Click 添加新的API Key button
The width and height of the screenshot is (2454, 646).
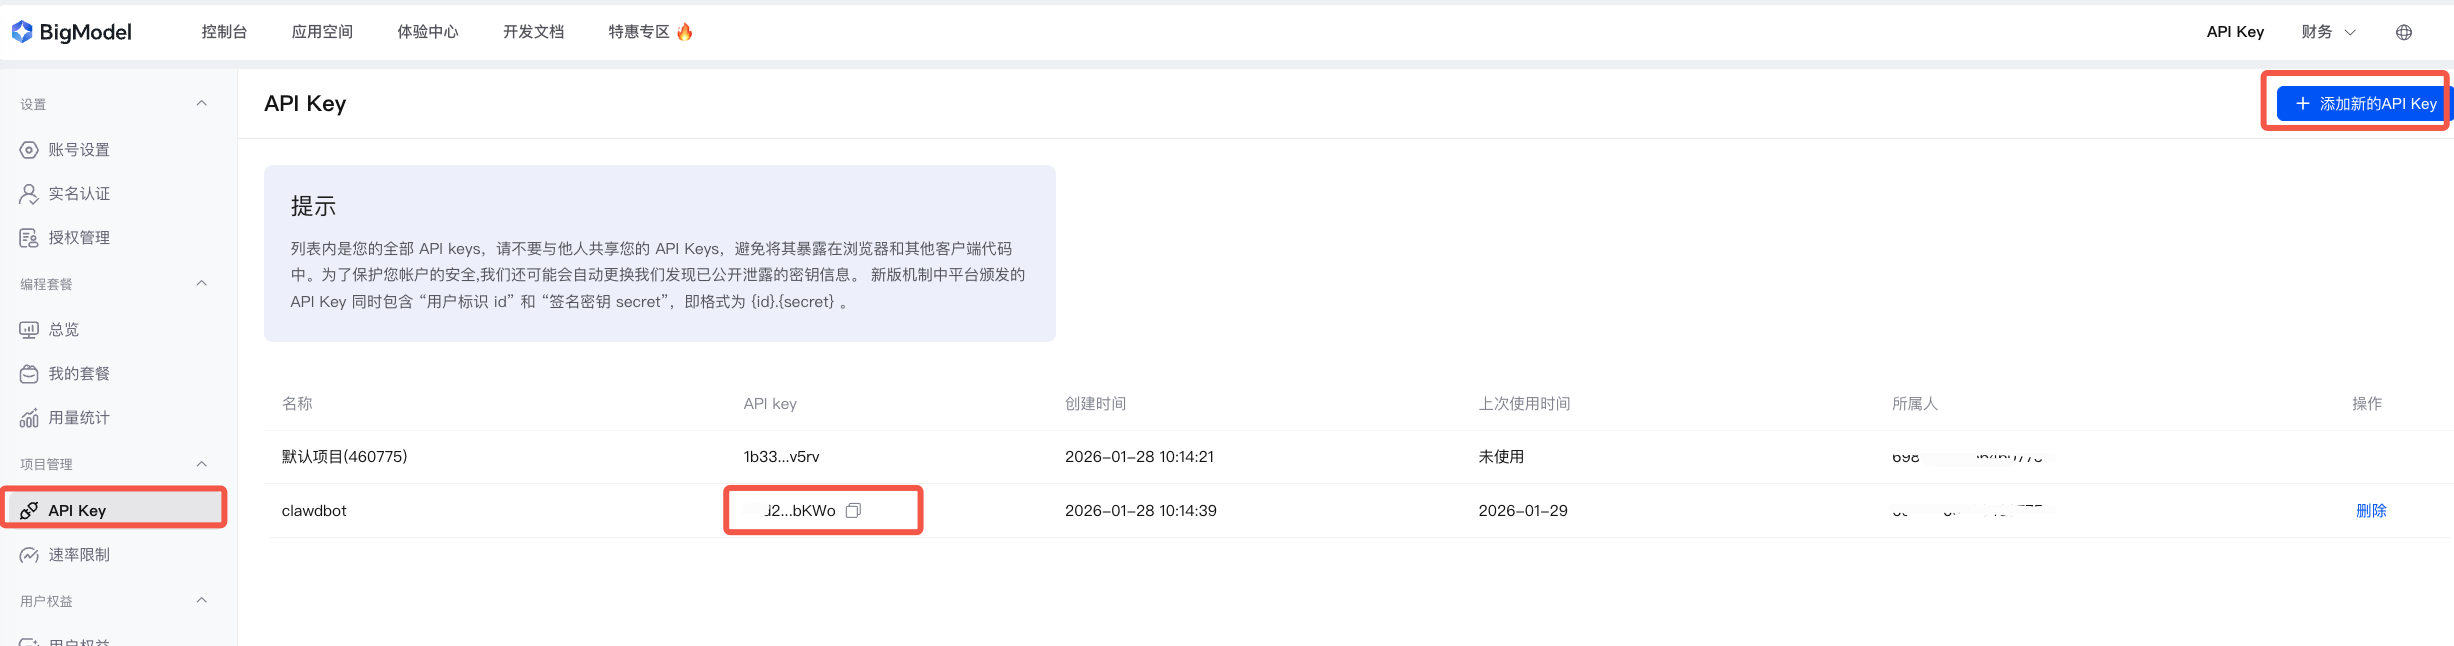click(x=2364, y=104)
